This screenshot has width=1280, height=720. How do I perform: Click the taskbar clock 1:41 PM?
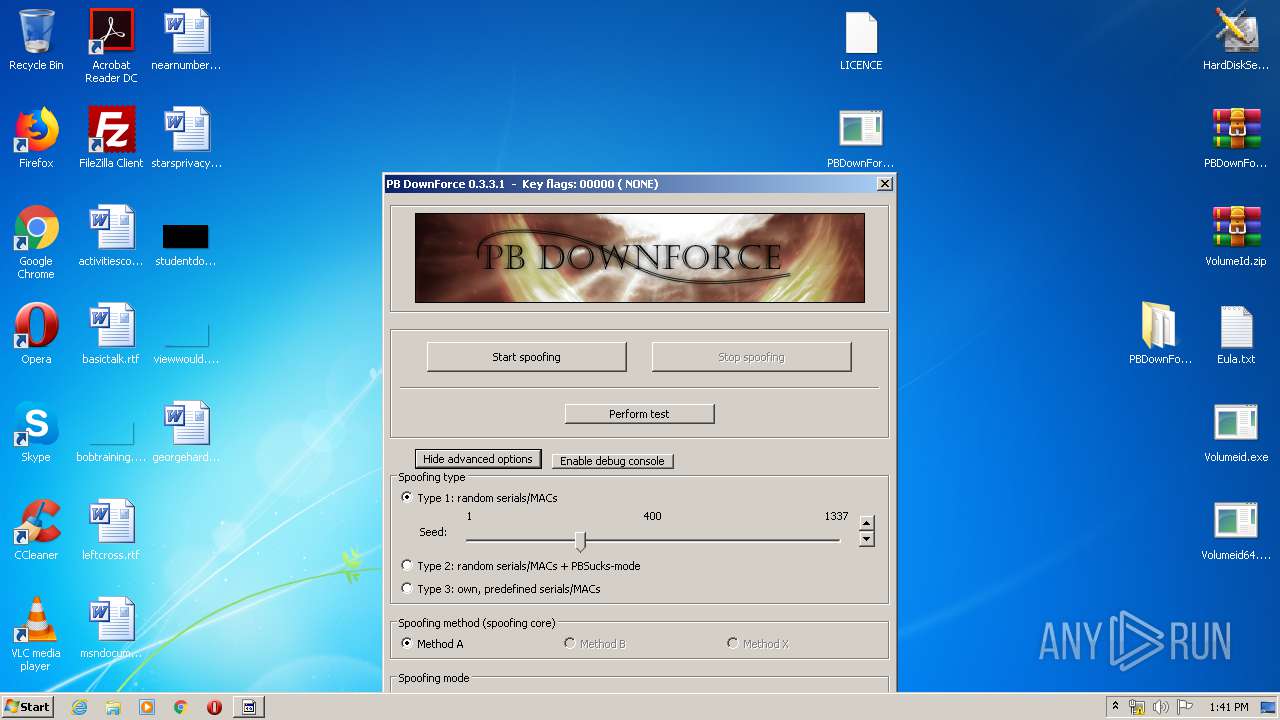click(x=1228, y=707)
